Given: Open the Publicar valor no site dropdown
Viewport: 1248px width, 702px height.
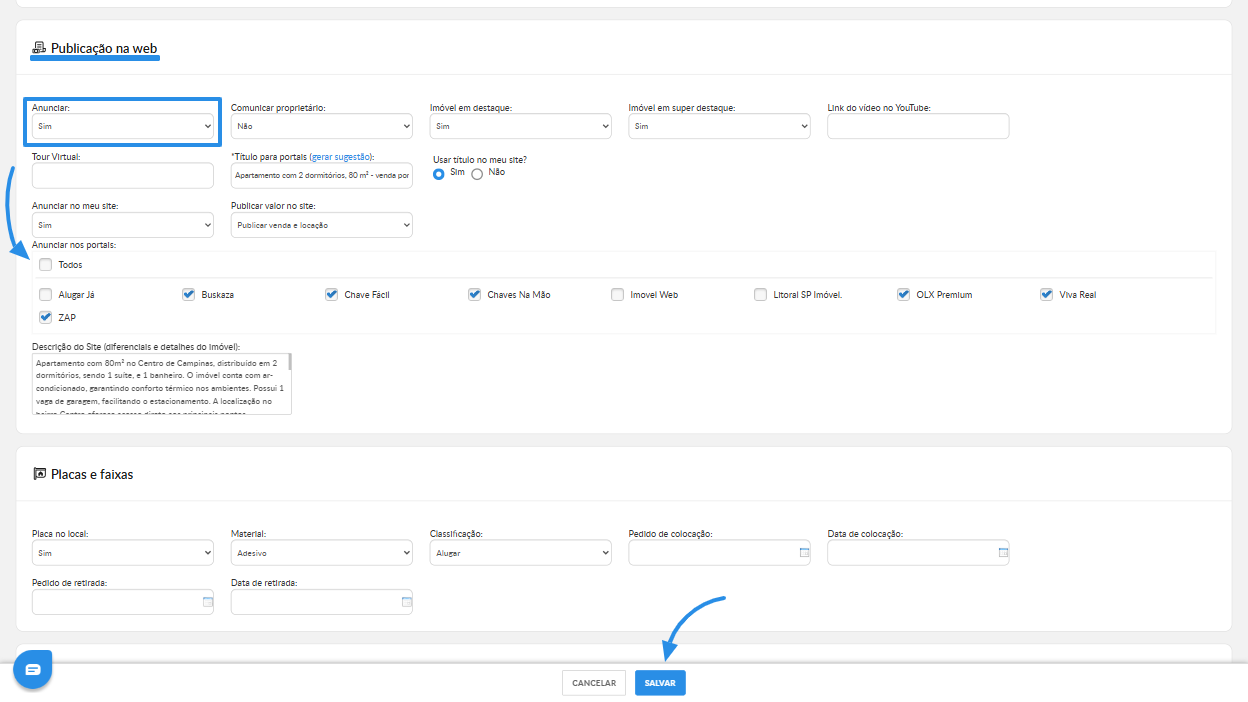Looking at the screenshot, I should (x=322, y=225).
